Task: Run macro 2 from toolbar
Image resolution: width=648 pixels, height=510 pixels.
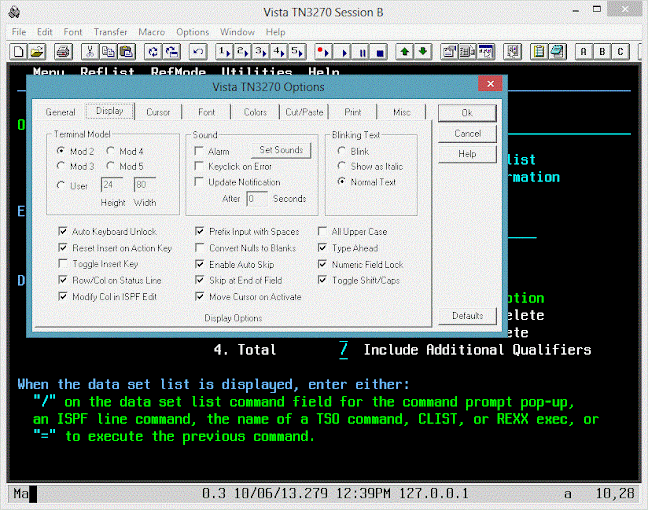Action: [243, 52]
